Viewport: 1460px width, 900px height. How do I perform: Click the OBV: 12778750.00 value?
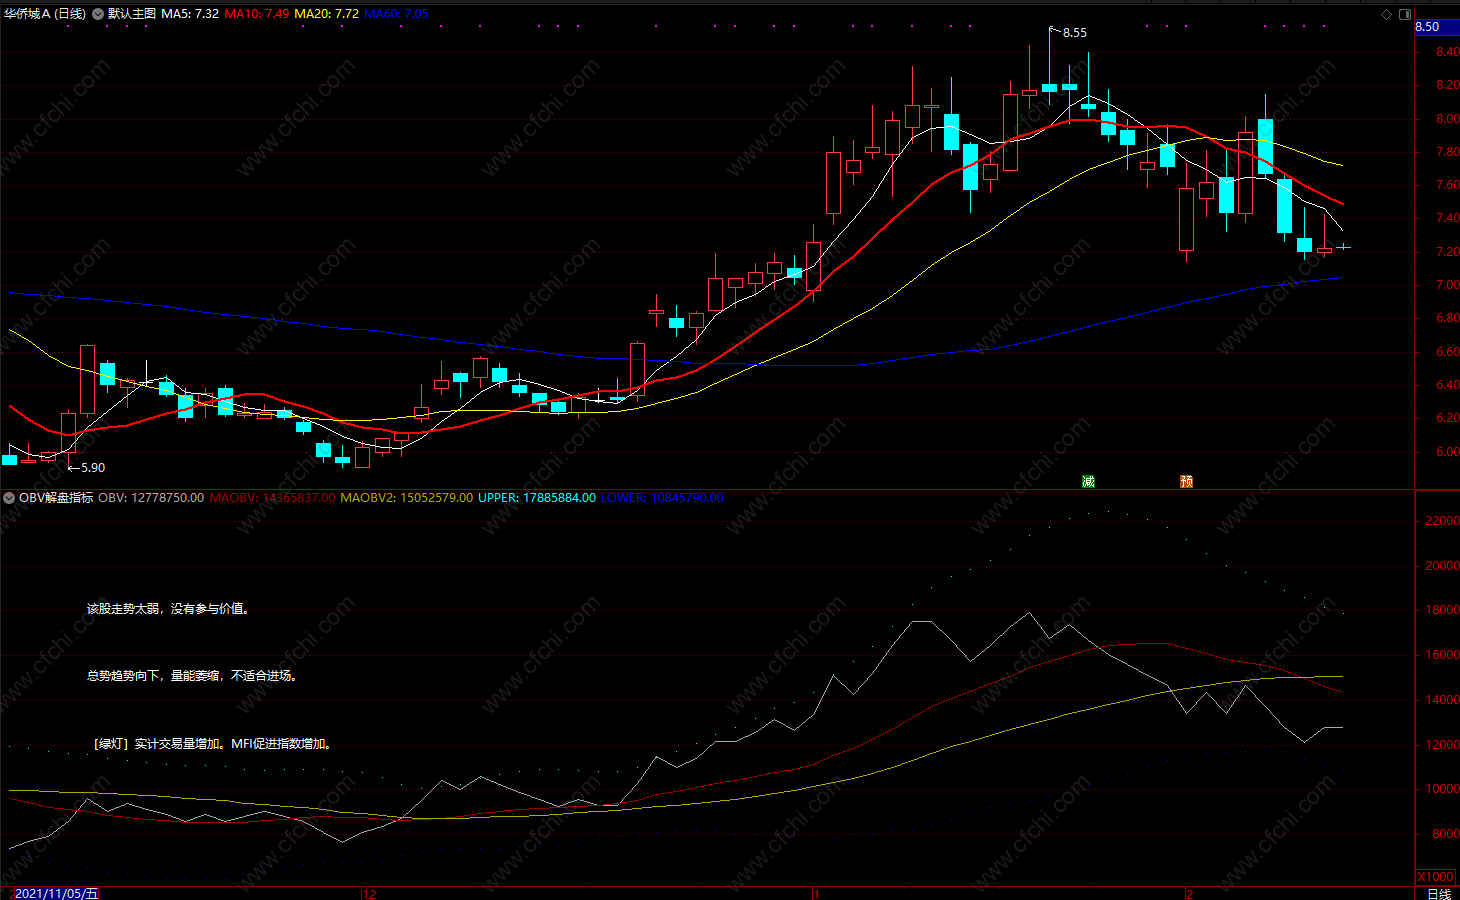[x=151, y=497]
